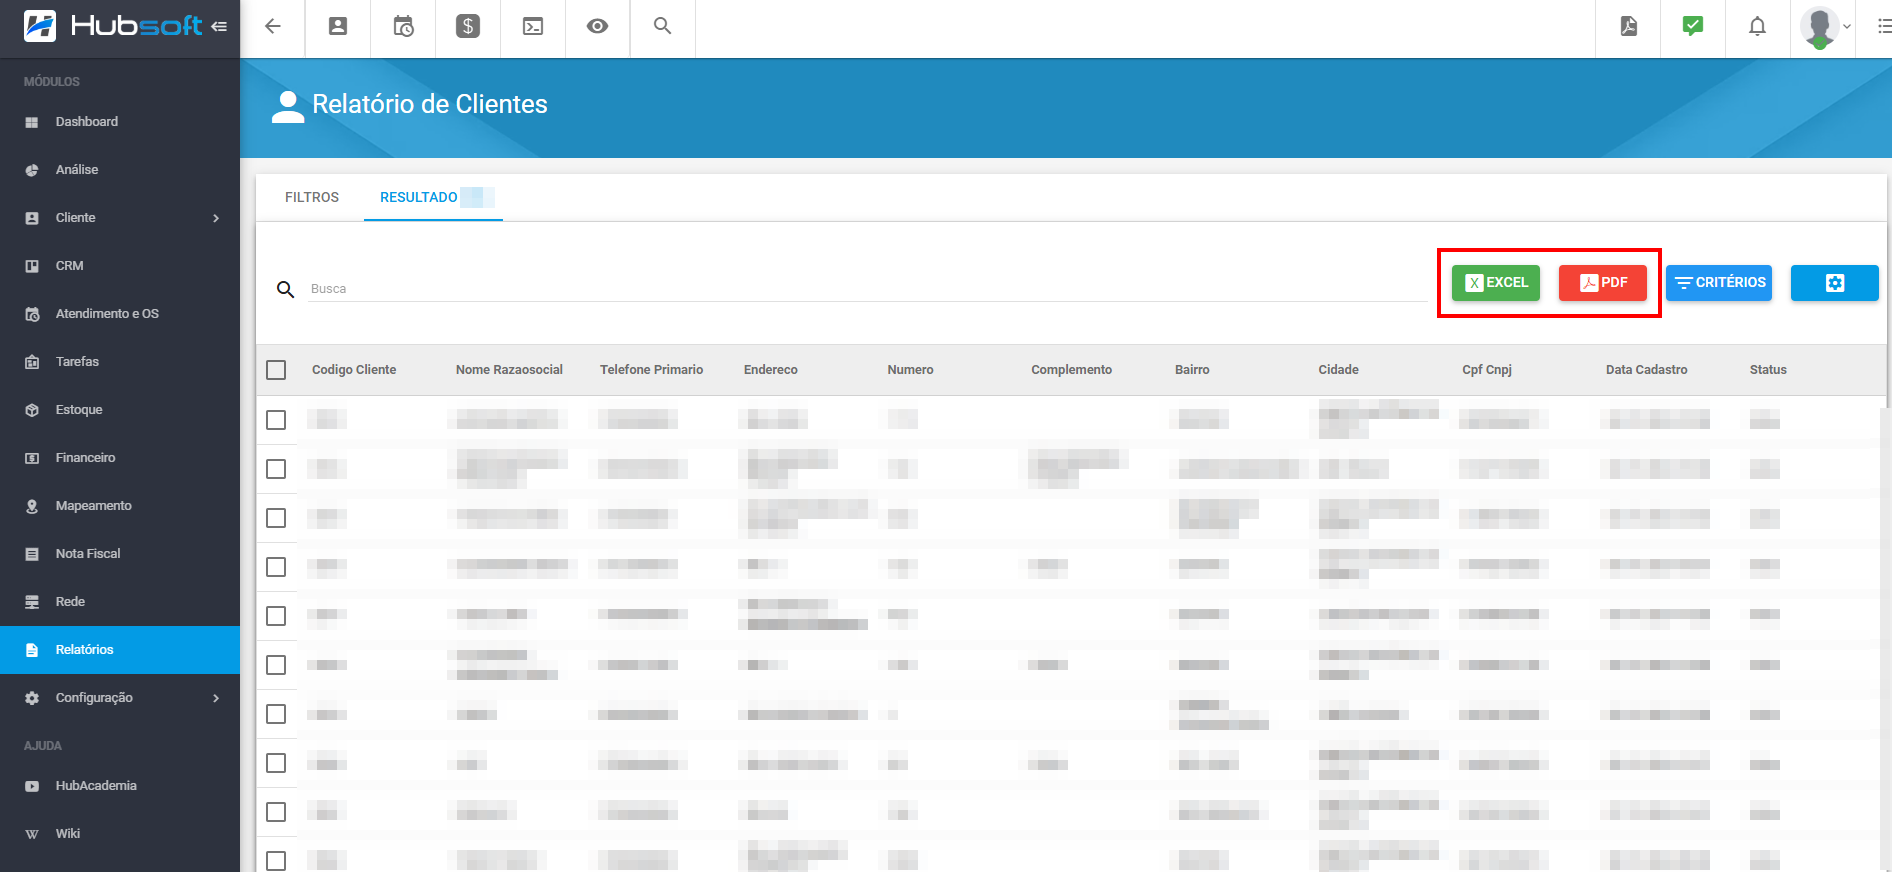This screenshot has height=872, width=1892.
Task: Open the CRM module
Action: tap(120, 266)
